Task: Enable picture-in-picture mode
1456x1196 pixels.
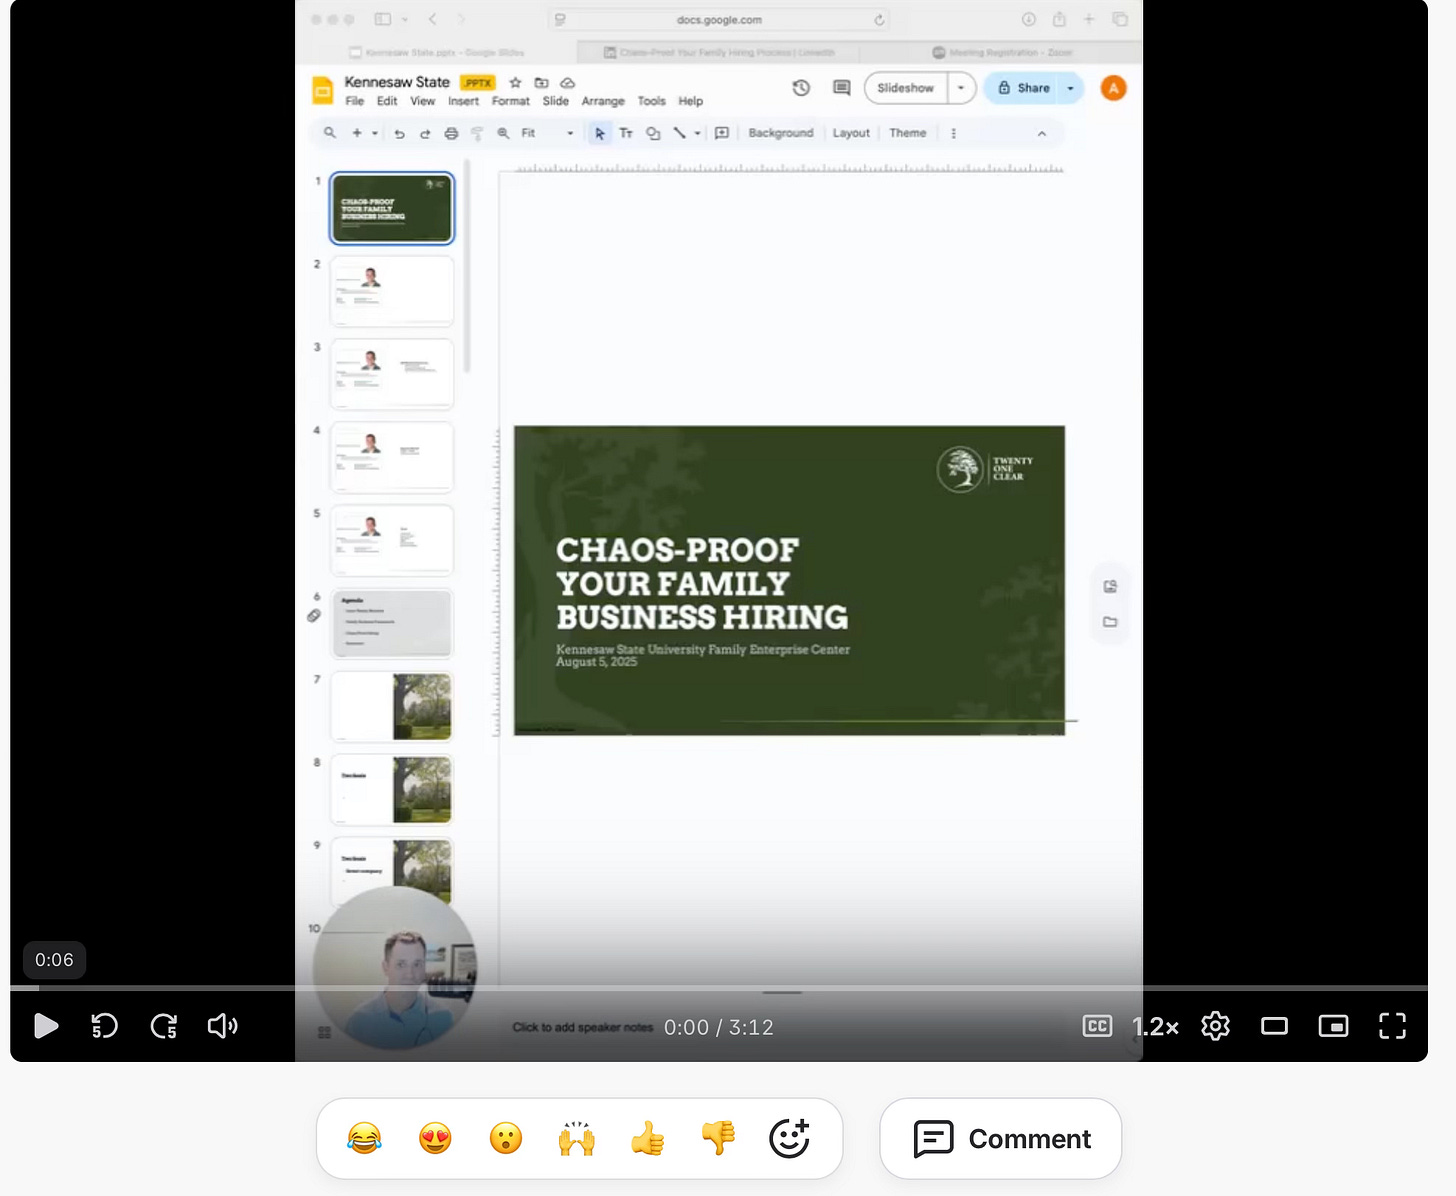Action: pos(1333,1026)
